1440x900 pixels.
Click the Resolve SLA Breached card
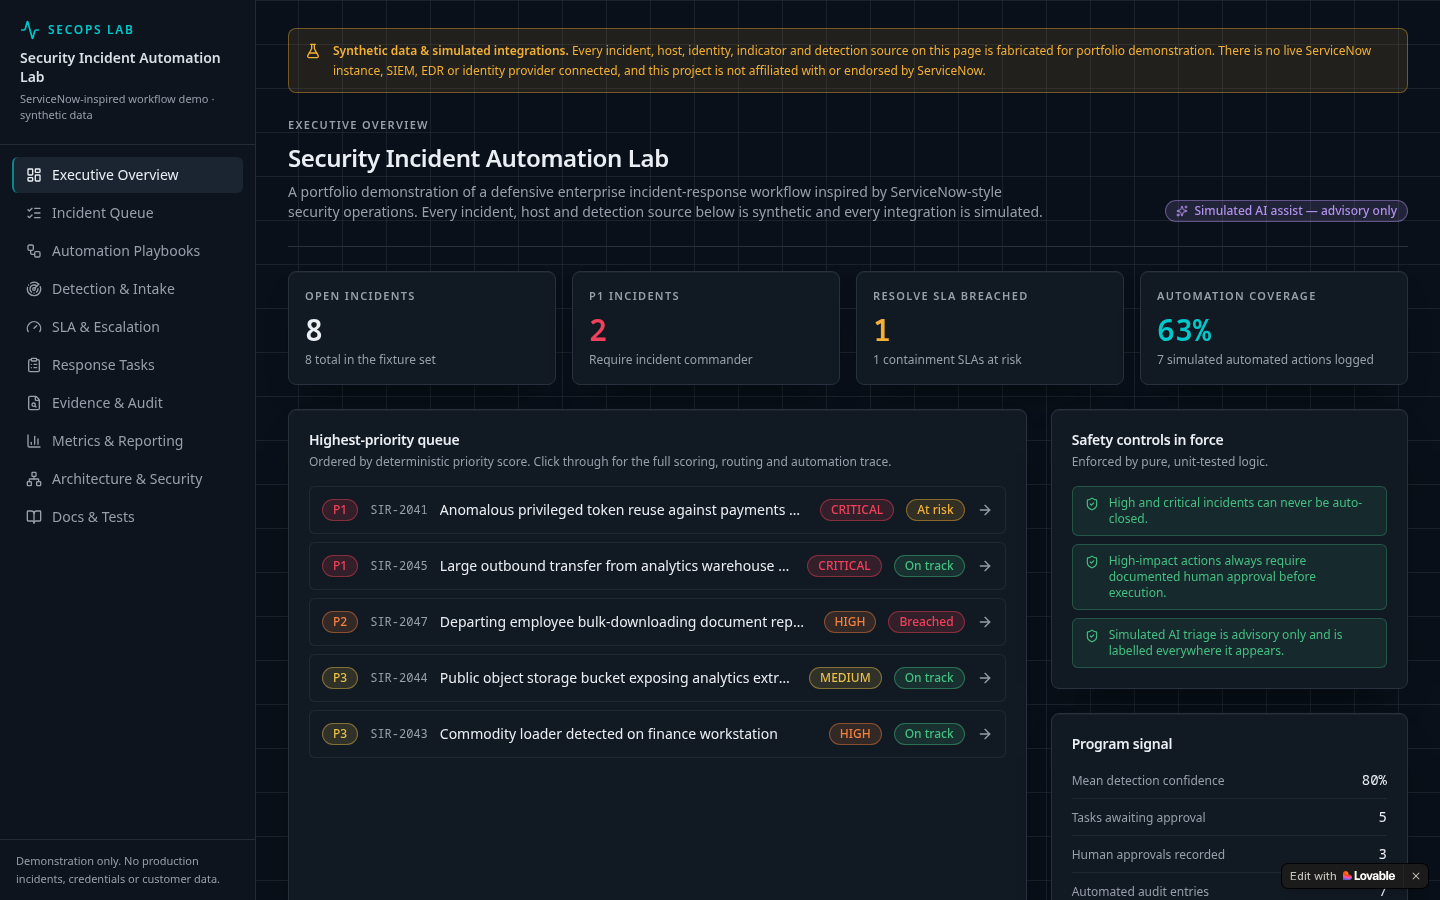[x=990, y=328]
